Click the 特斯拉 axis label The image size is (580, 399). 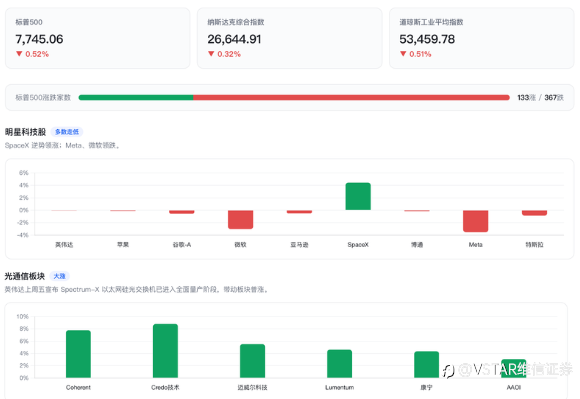(x=535, y=245)
